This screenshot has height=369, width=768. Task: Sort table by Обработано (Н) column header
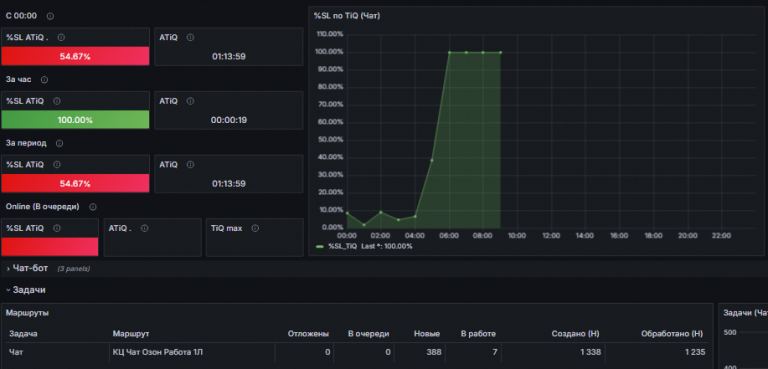[672, 334]
